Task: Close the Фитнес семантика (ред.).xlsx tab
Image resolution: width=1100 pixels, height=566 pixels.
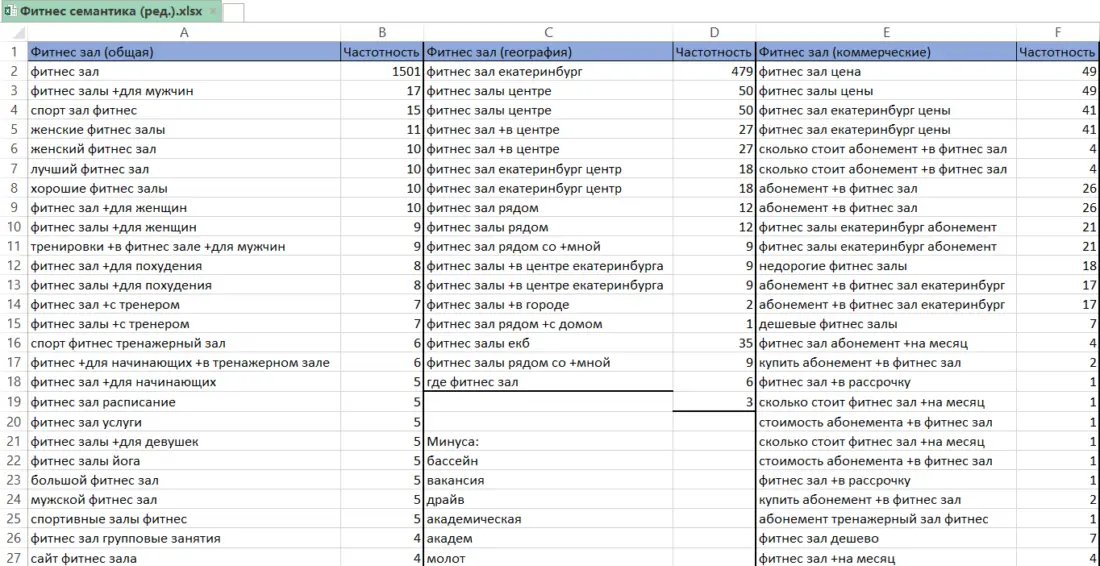Action: [x=213, y=12]
